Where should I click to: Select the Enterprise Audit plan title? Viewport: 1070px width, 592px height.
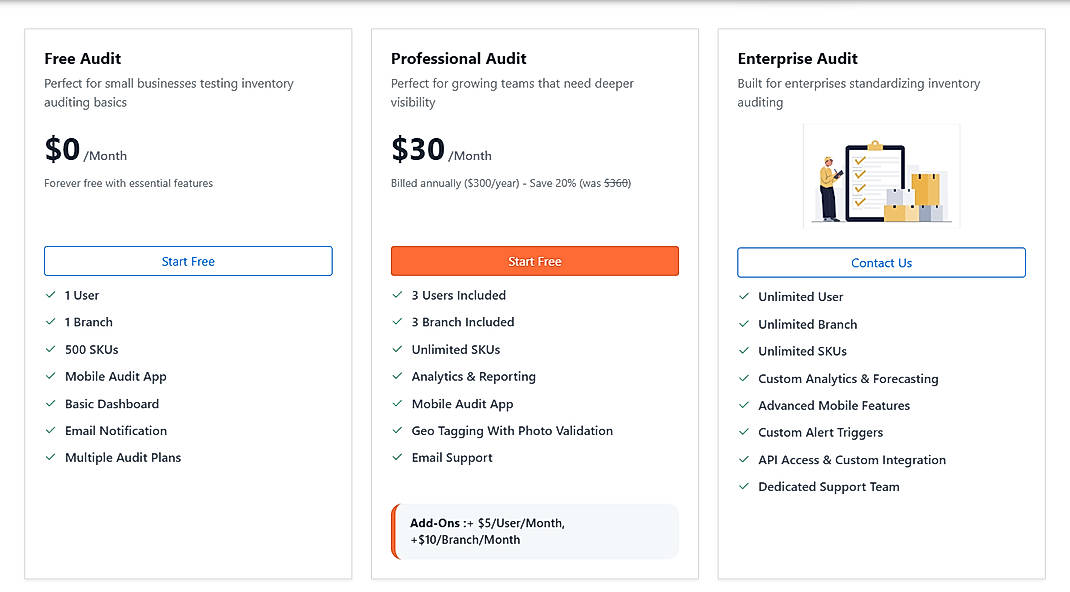click(798, 59)
